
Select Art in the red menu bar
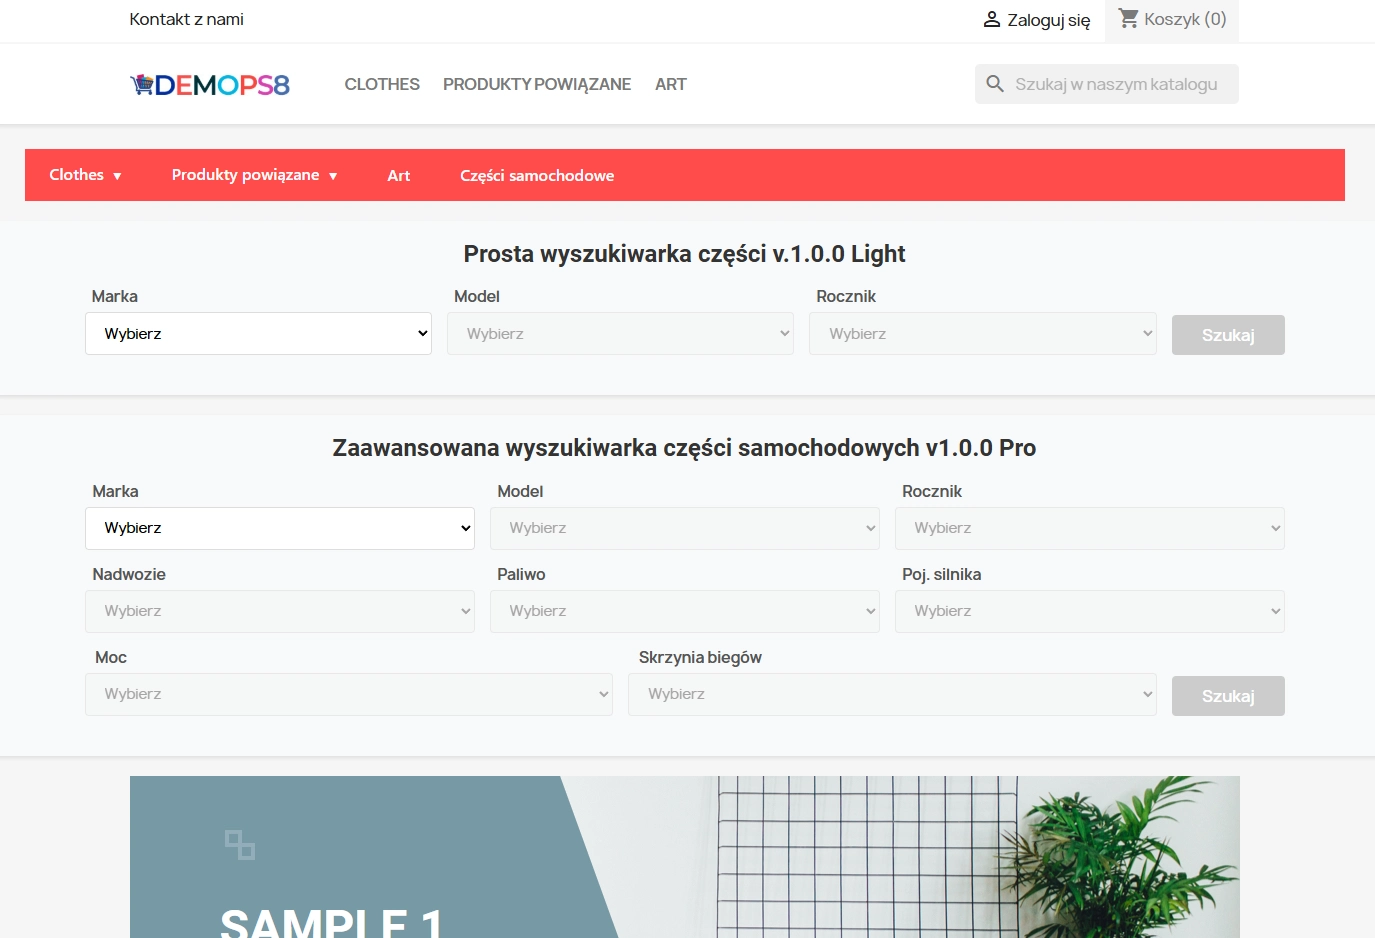[399, 176]
